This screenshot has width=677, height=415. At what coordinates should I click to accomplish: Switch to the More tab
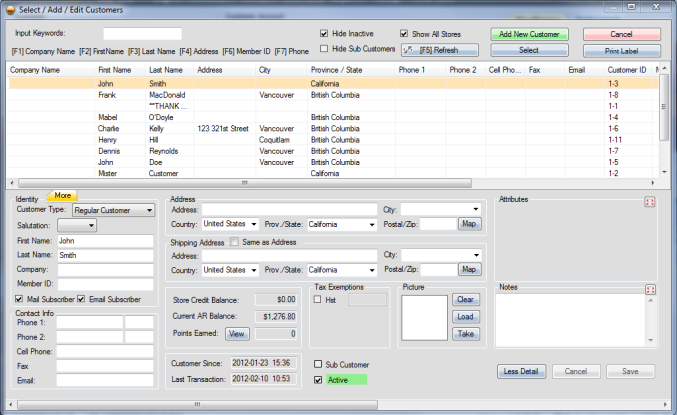click(62, 195)
